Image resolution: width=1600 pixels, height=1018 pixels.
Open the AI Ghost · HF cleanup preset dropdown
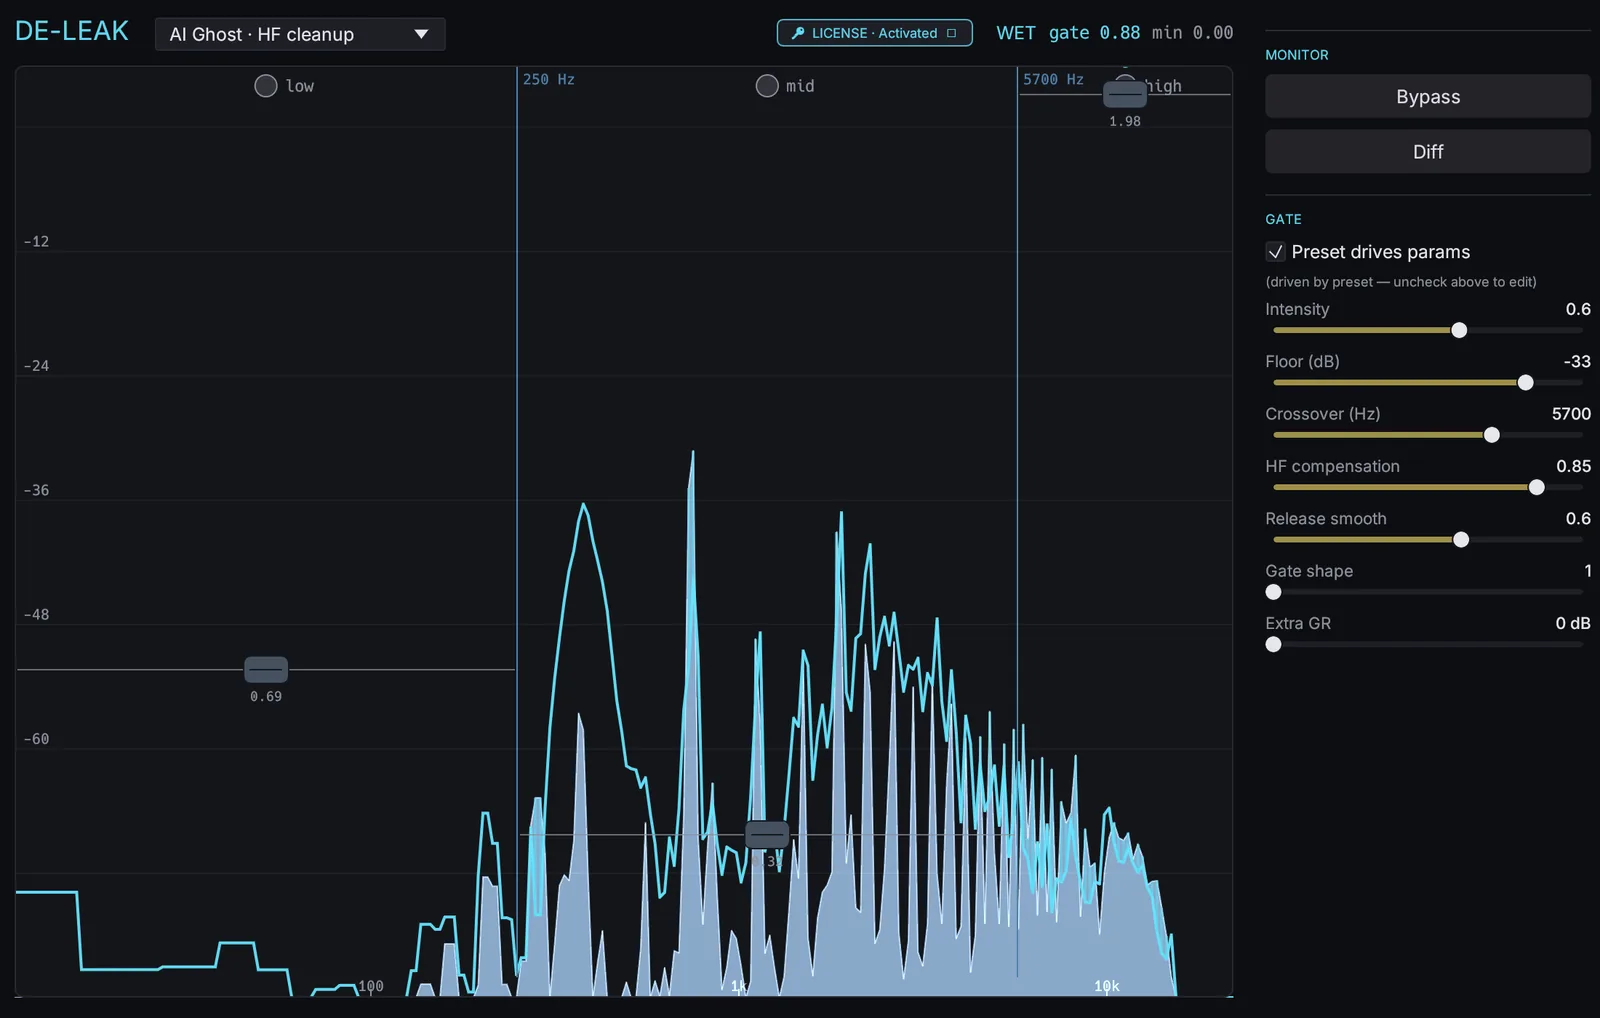coord(300,34)
